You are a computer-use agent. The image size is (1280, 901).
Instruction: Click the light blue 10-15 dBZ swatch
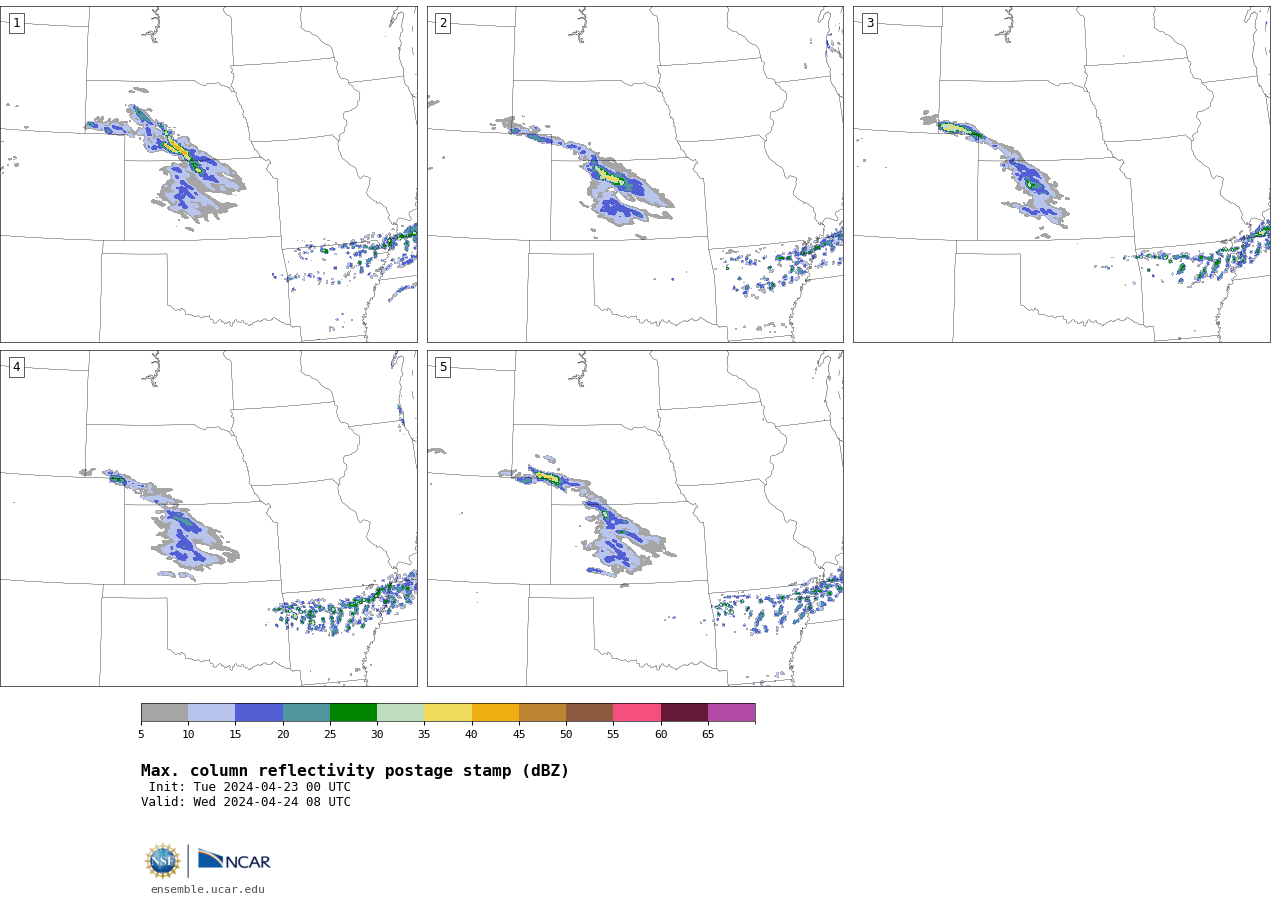click(x=211, y=712)
